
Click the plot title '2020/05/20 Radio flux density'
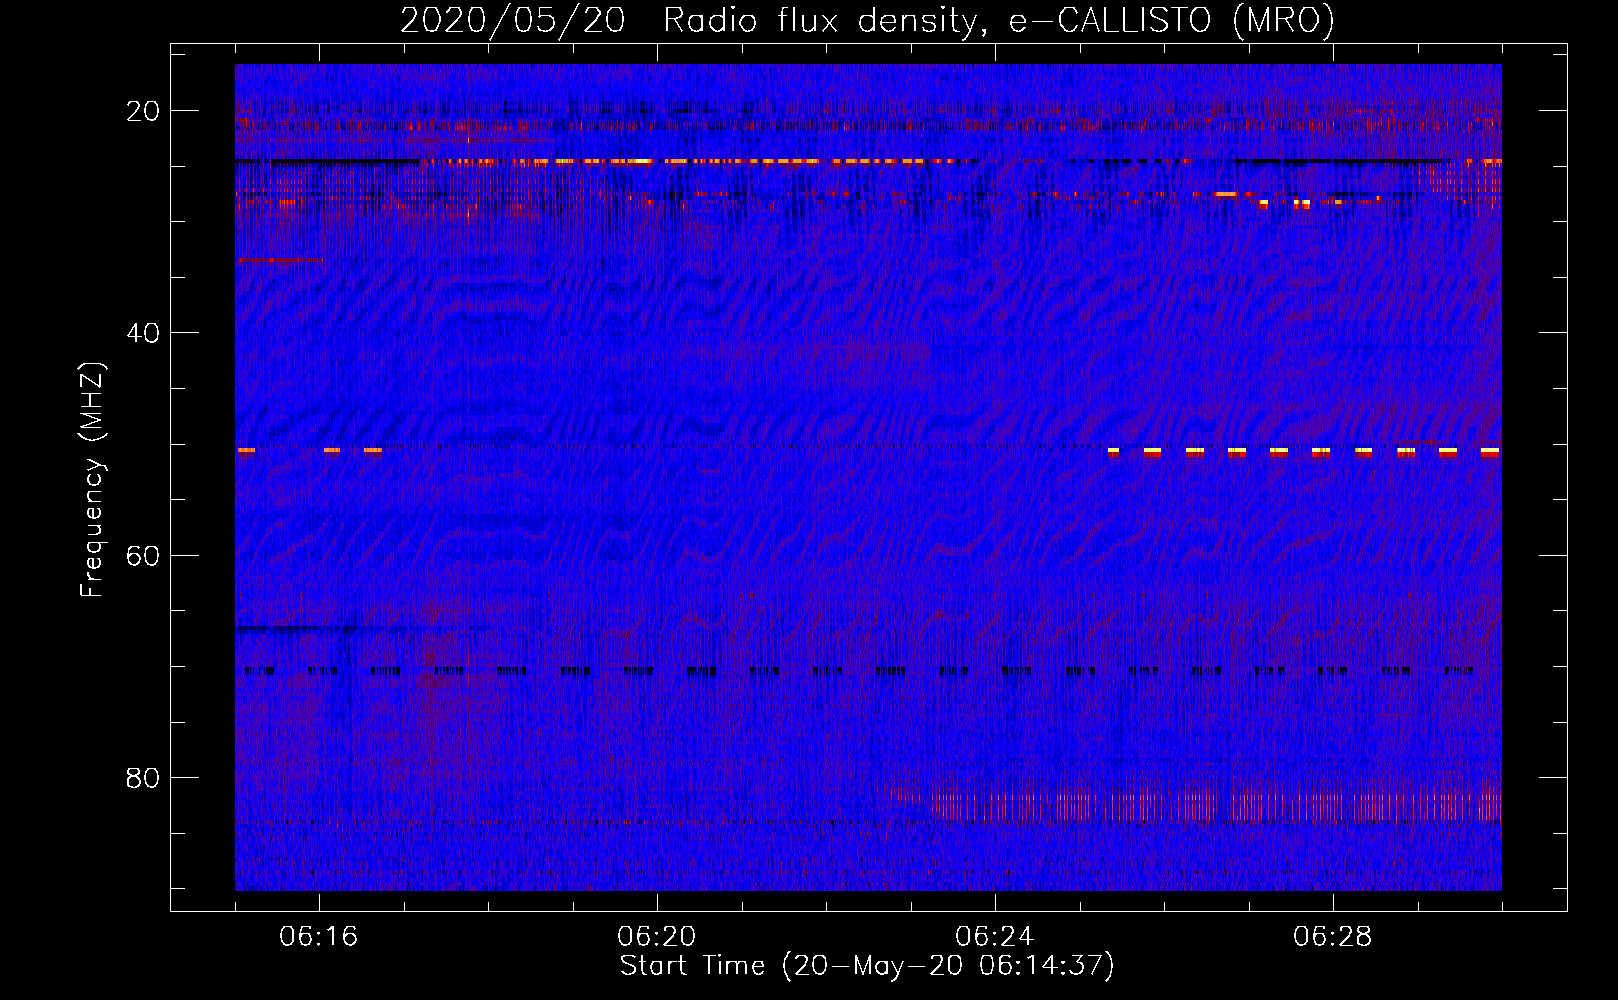pos(867,20)
